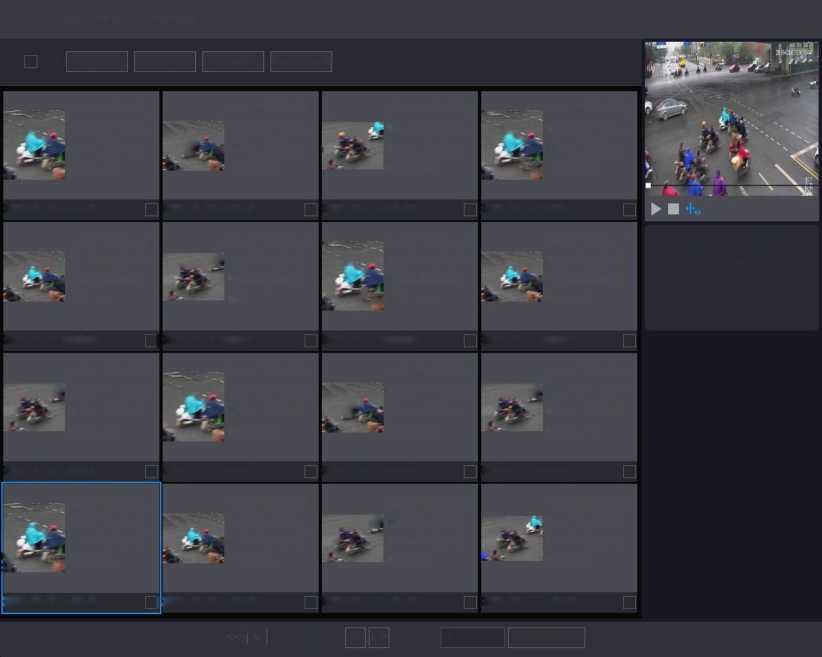
Task: Check the checkbox of the first-row first thumbnail
Action: [151, 210]
